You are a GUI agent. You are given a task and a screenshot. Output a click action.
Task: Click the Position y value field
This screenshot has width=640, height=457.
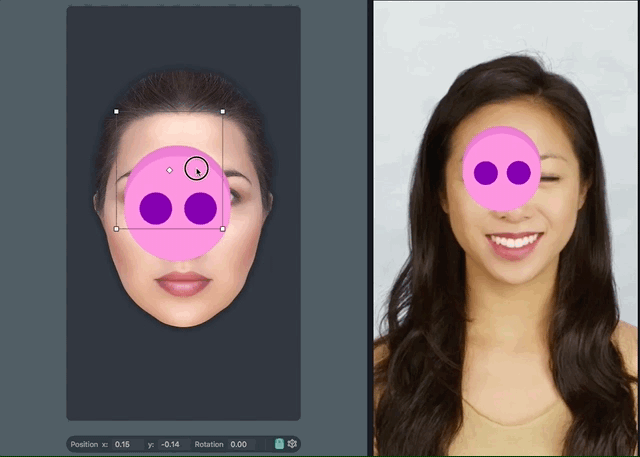tap(174, 444)
